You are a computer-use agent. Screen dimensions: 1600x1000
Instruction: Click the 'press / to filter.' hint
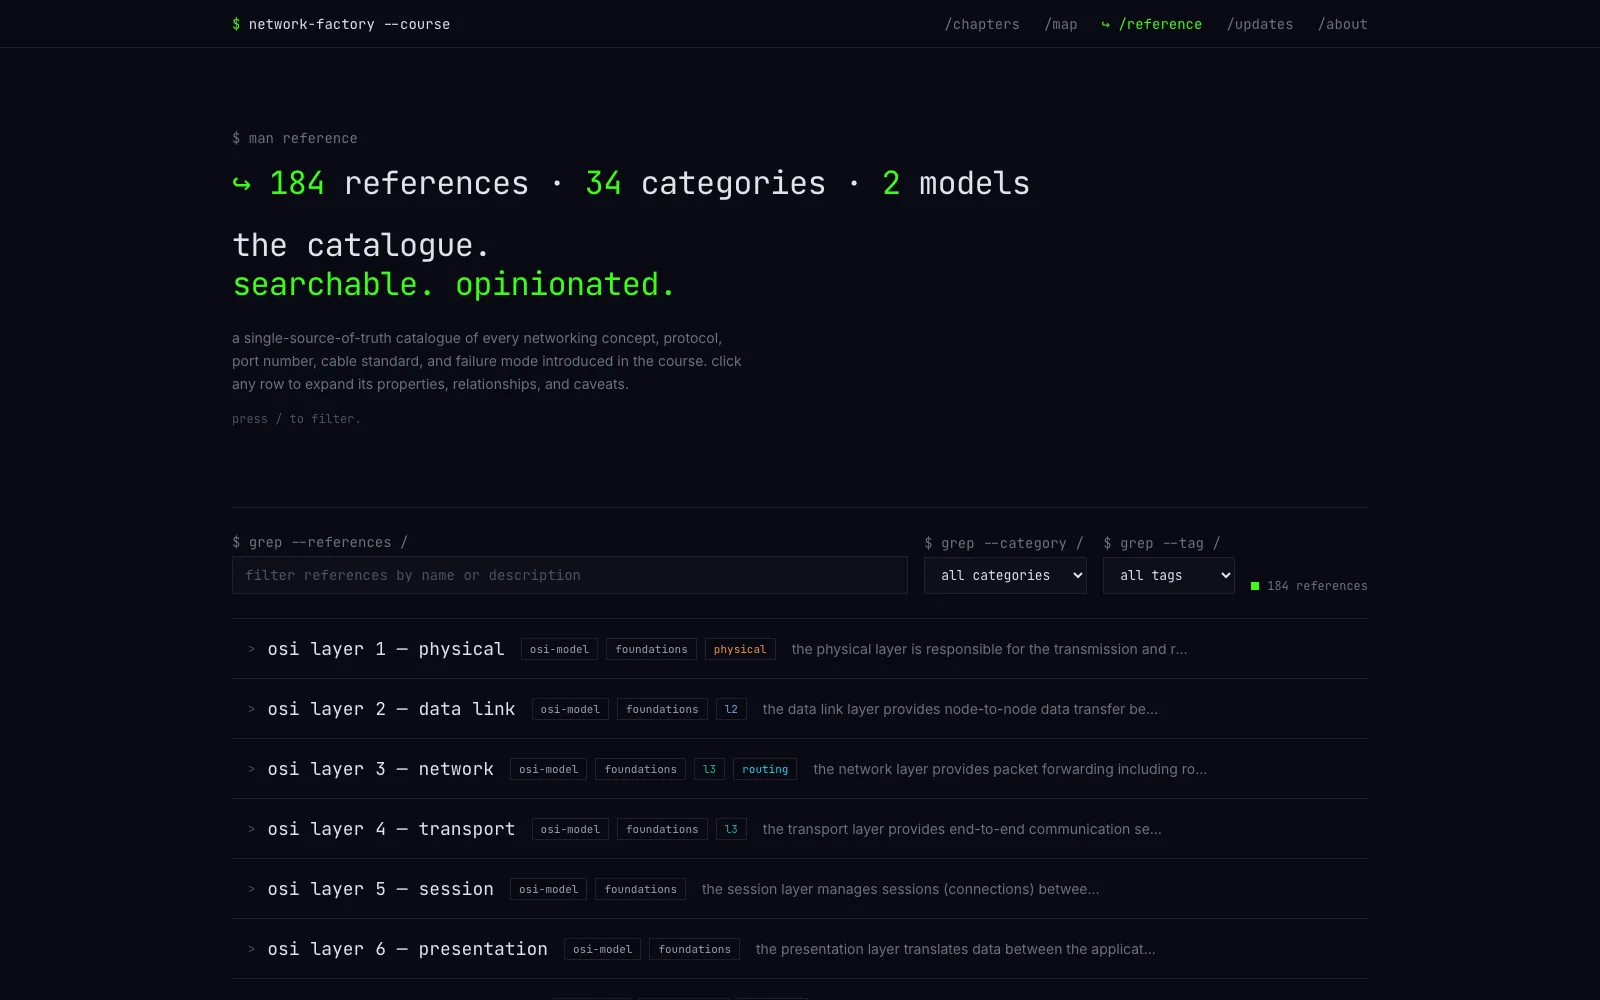click(x=296, y=419)
